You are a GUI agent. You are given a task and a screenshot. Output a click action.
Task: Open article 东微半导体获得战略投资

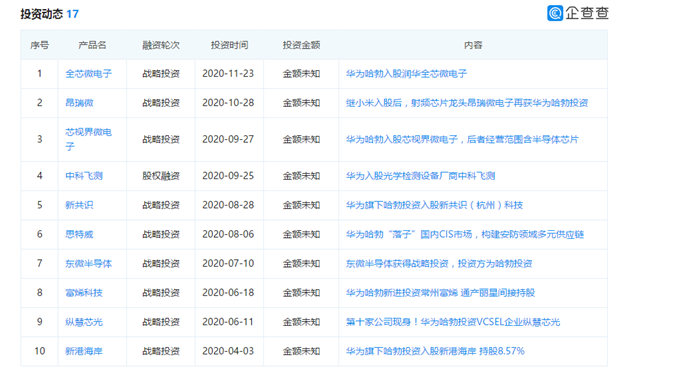[439, 263]
